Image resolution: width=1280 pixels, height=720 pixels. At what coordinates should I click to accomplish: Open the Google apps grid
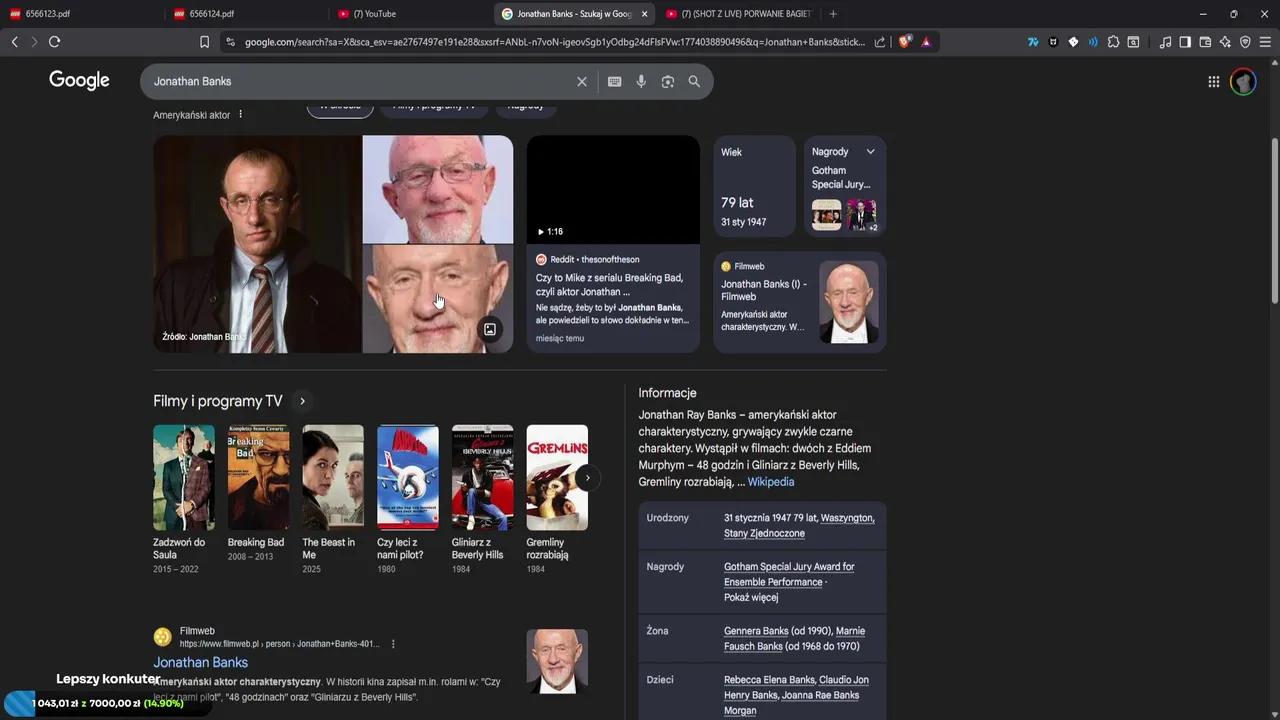pyautogui.click(x=1213, y=82)
